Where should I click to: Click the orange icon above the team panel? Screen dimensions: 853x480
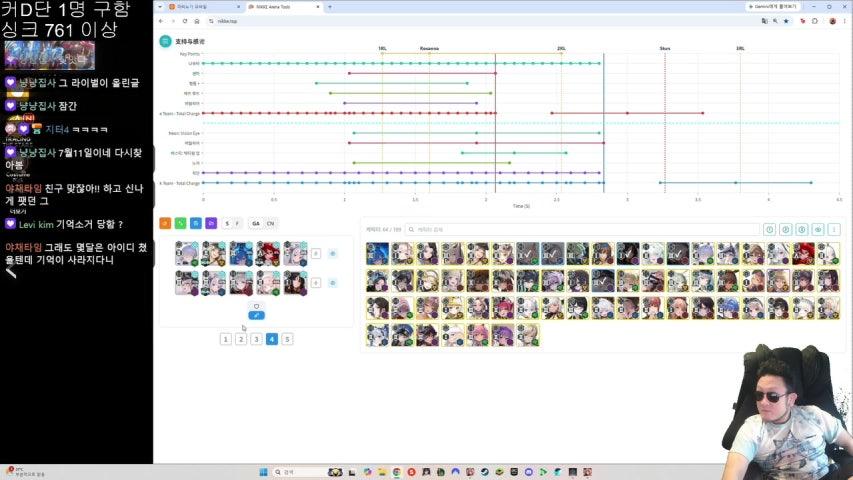pyautogui.click(x=165, y=223)
